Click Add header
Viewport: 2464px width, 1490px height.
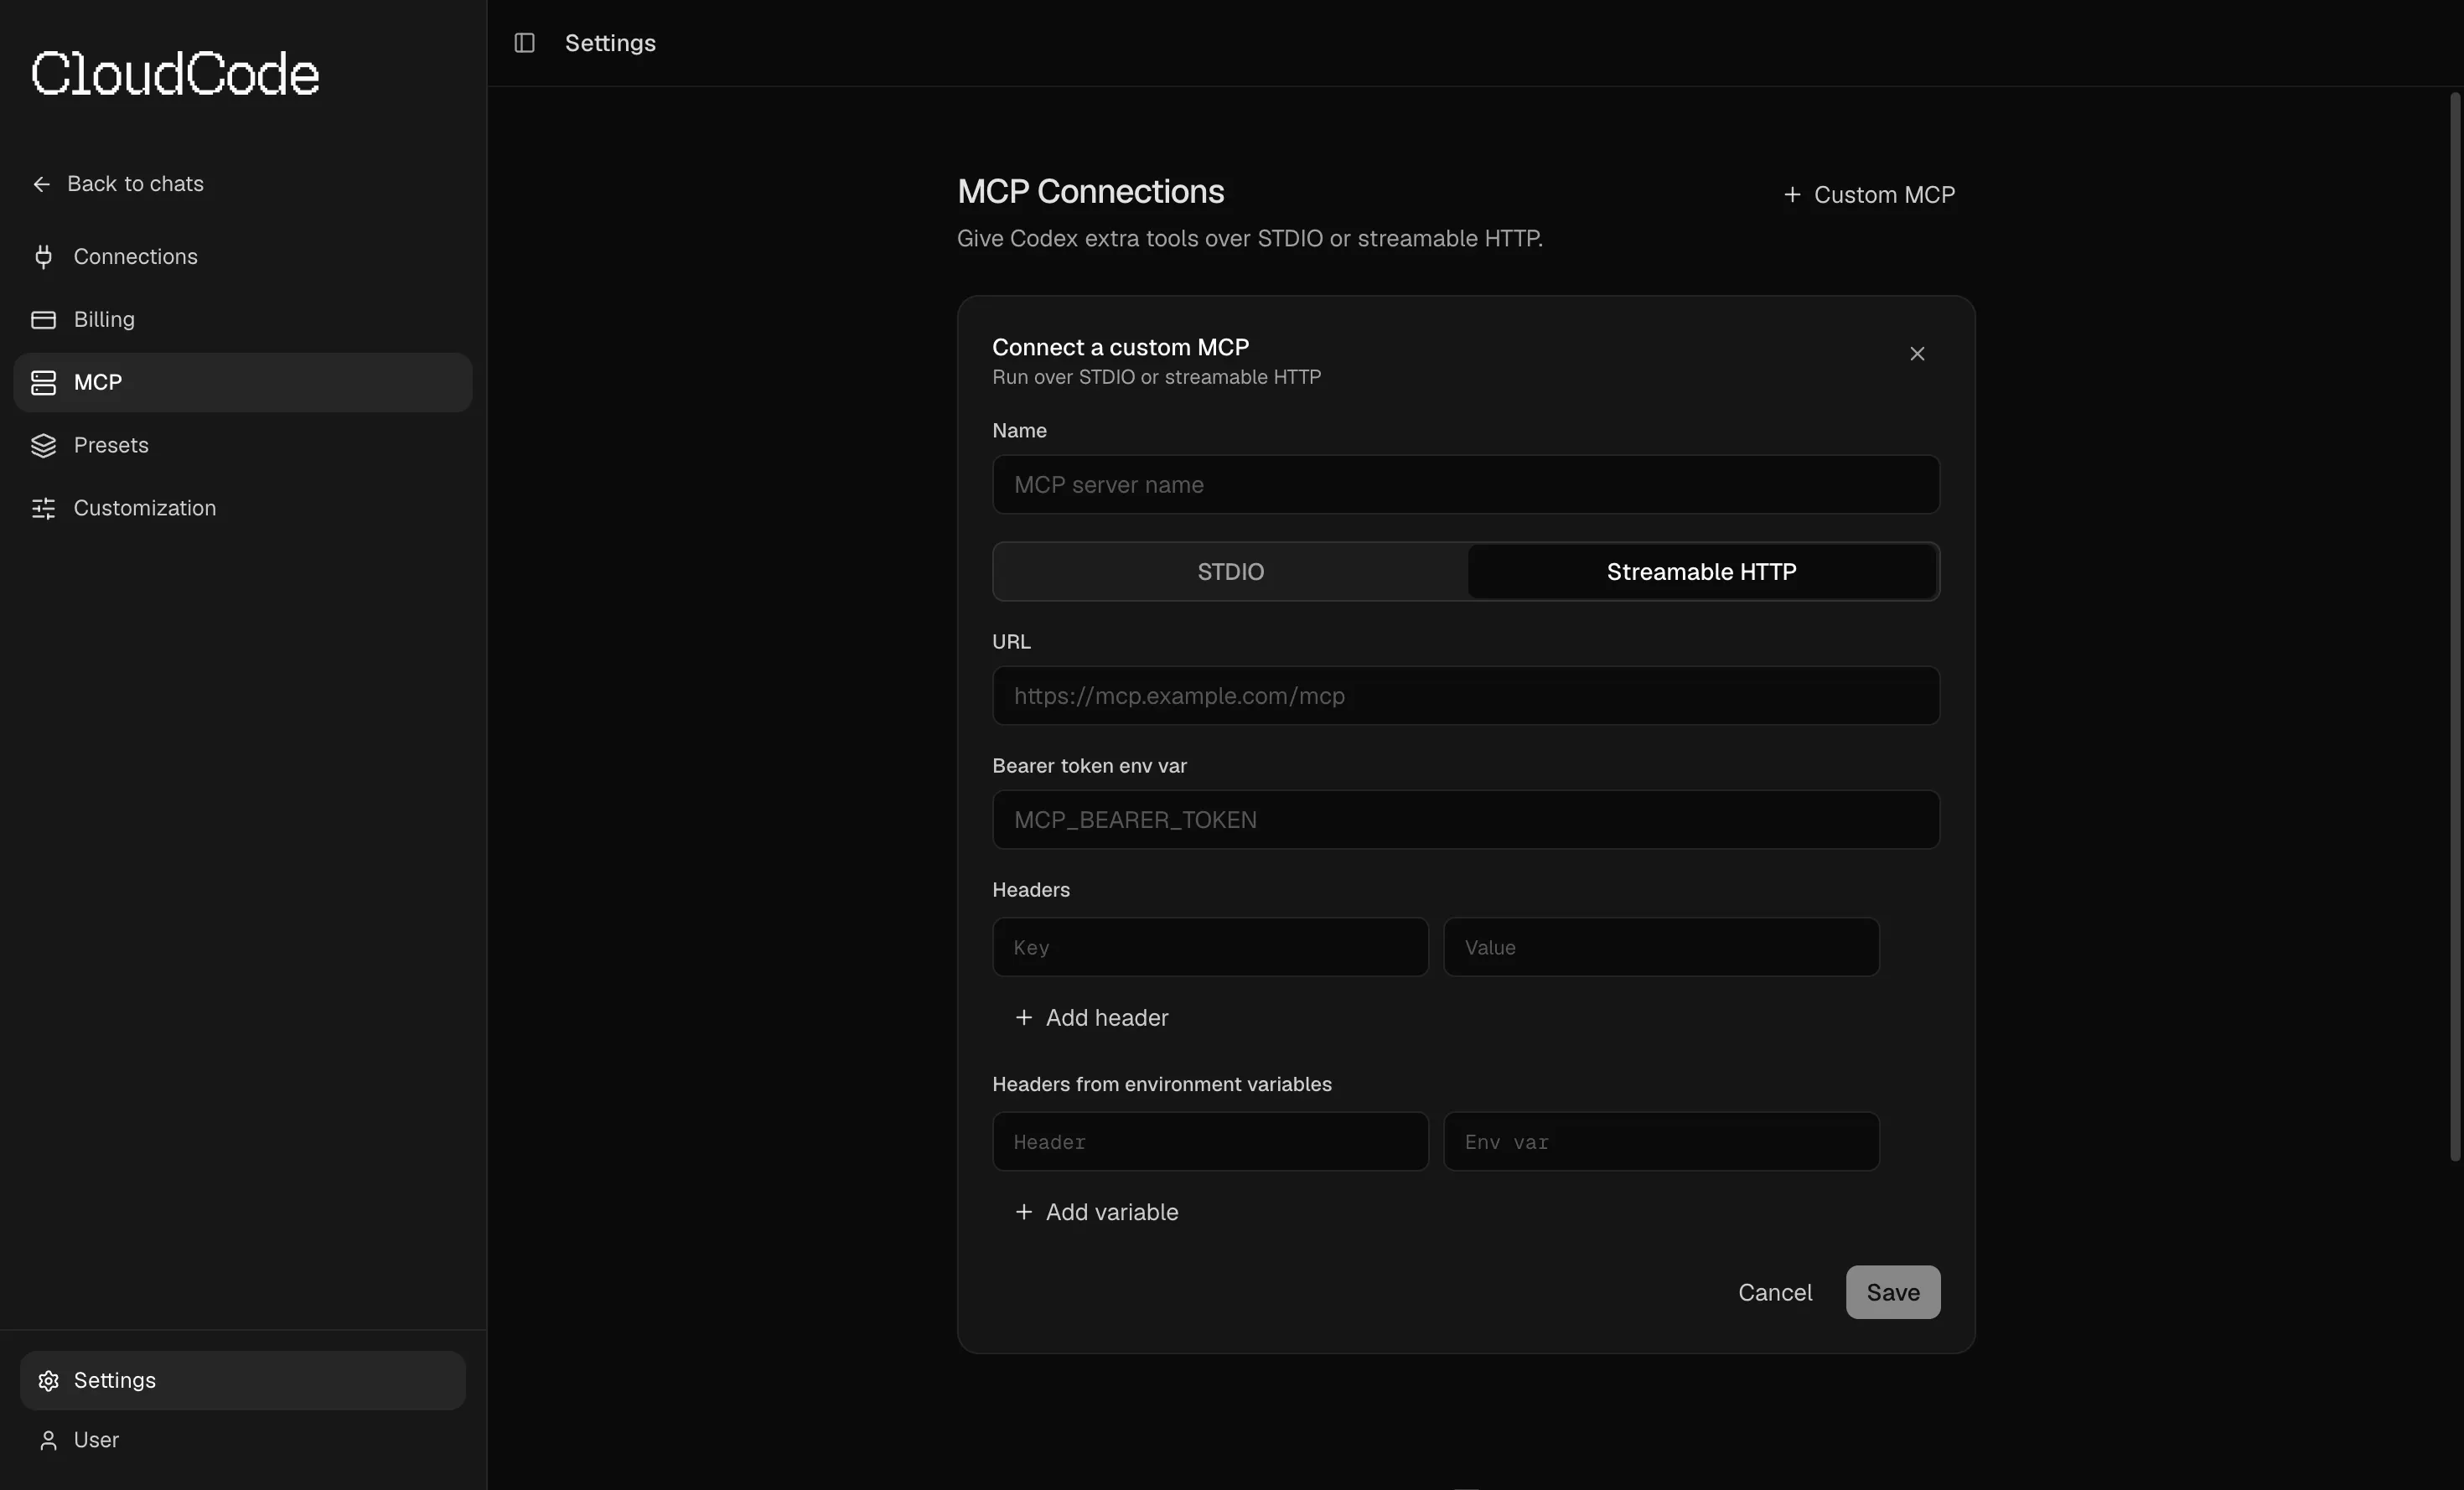[x=1091, y=1018]
